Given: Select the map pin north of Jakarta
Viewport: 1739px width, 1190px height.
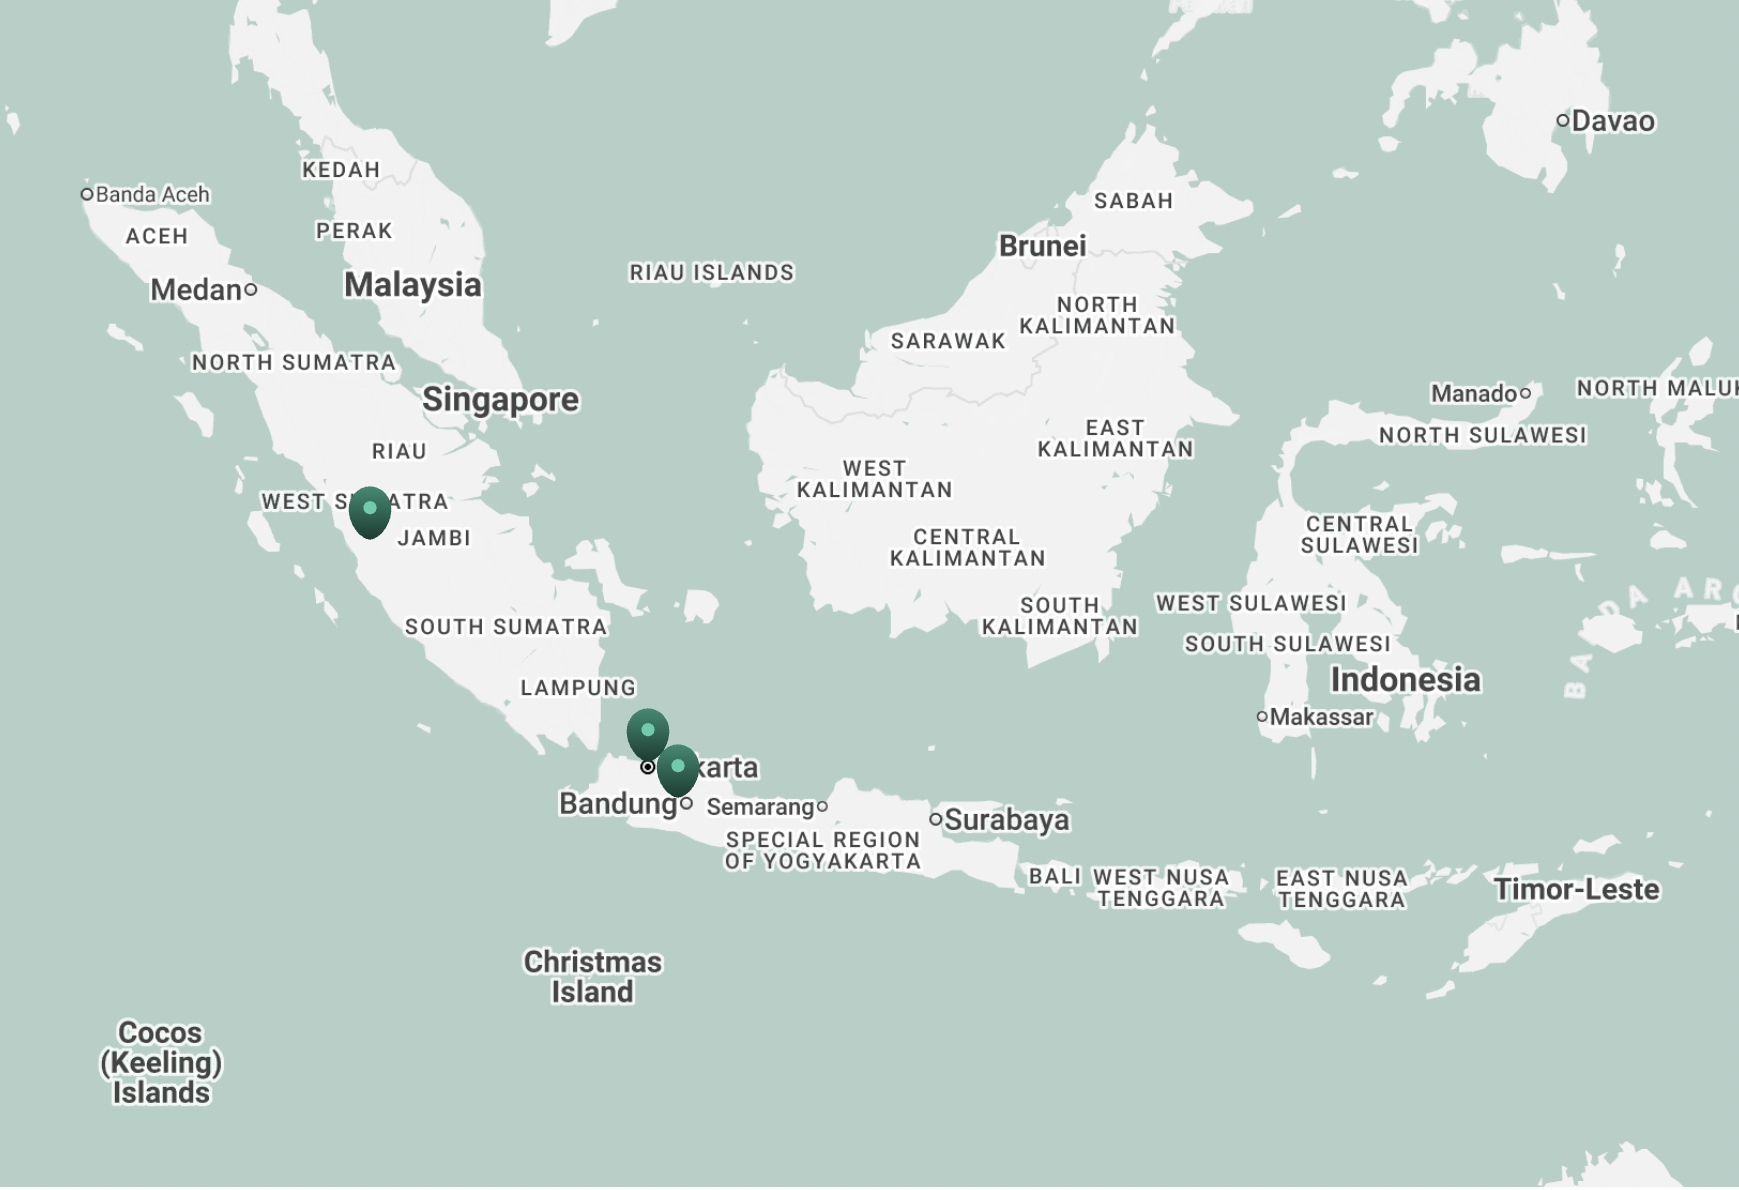Looking at the screenshot, I should click(648, 733).
